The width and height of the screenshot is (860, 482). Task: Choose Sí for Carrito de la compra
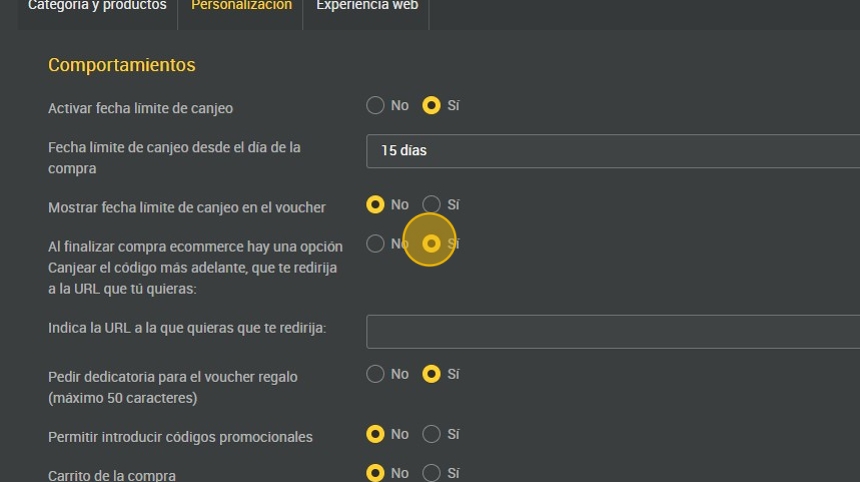tap(432, 473)
